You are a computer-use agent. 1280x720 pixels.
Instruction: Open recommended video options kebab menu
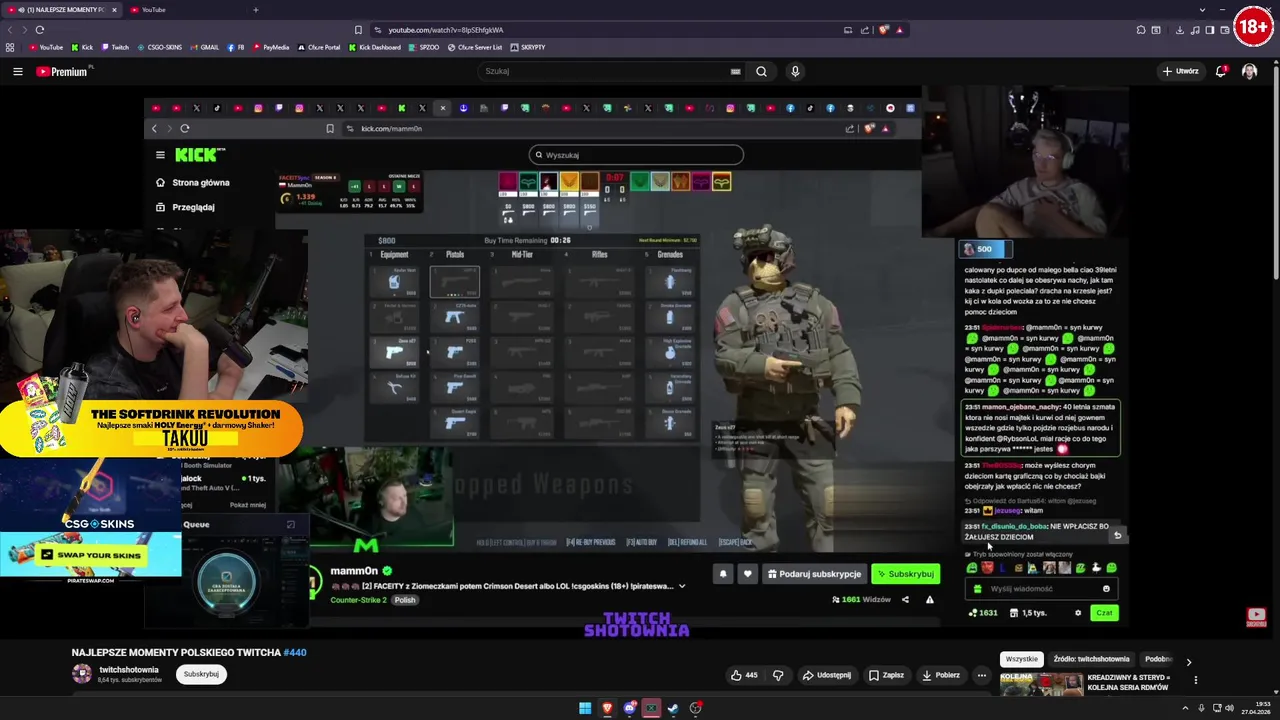point(1195,680)
